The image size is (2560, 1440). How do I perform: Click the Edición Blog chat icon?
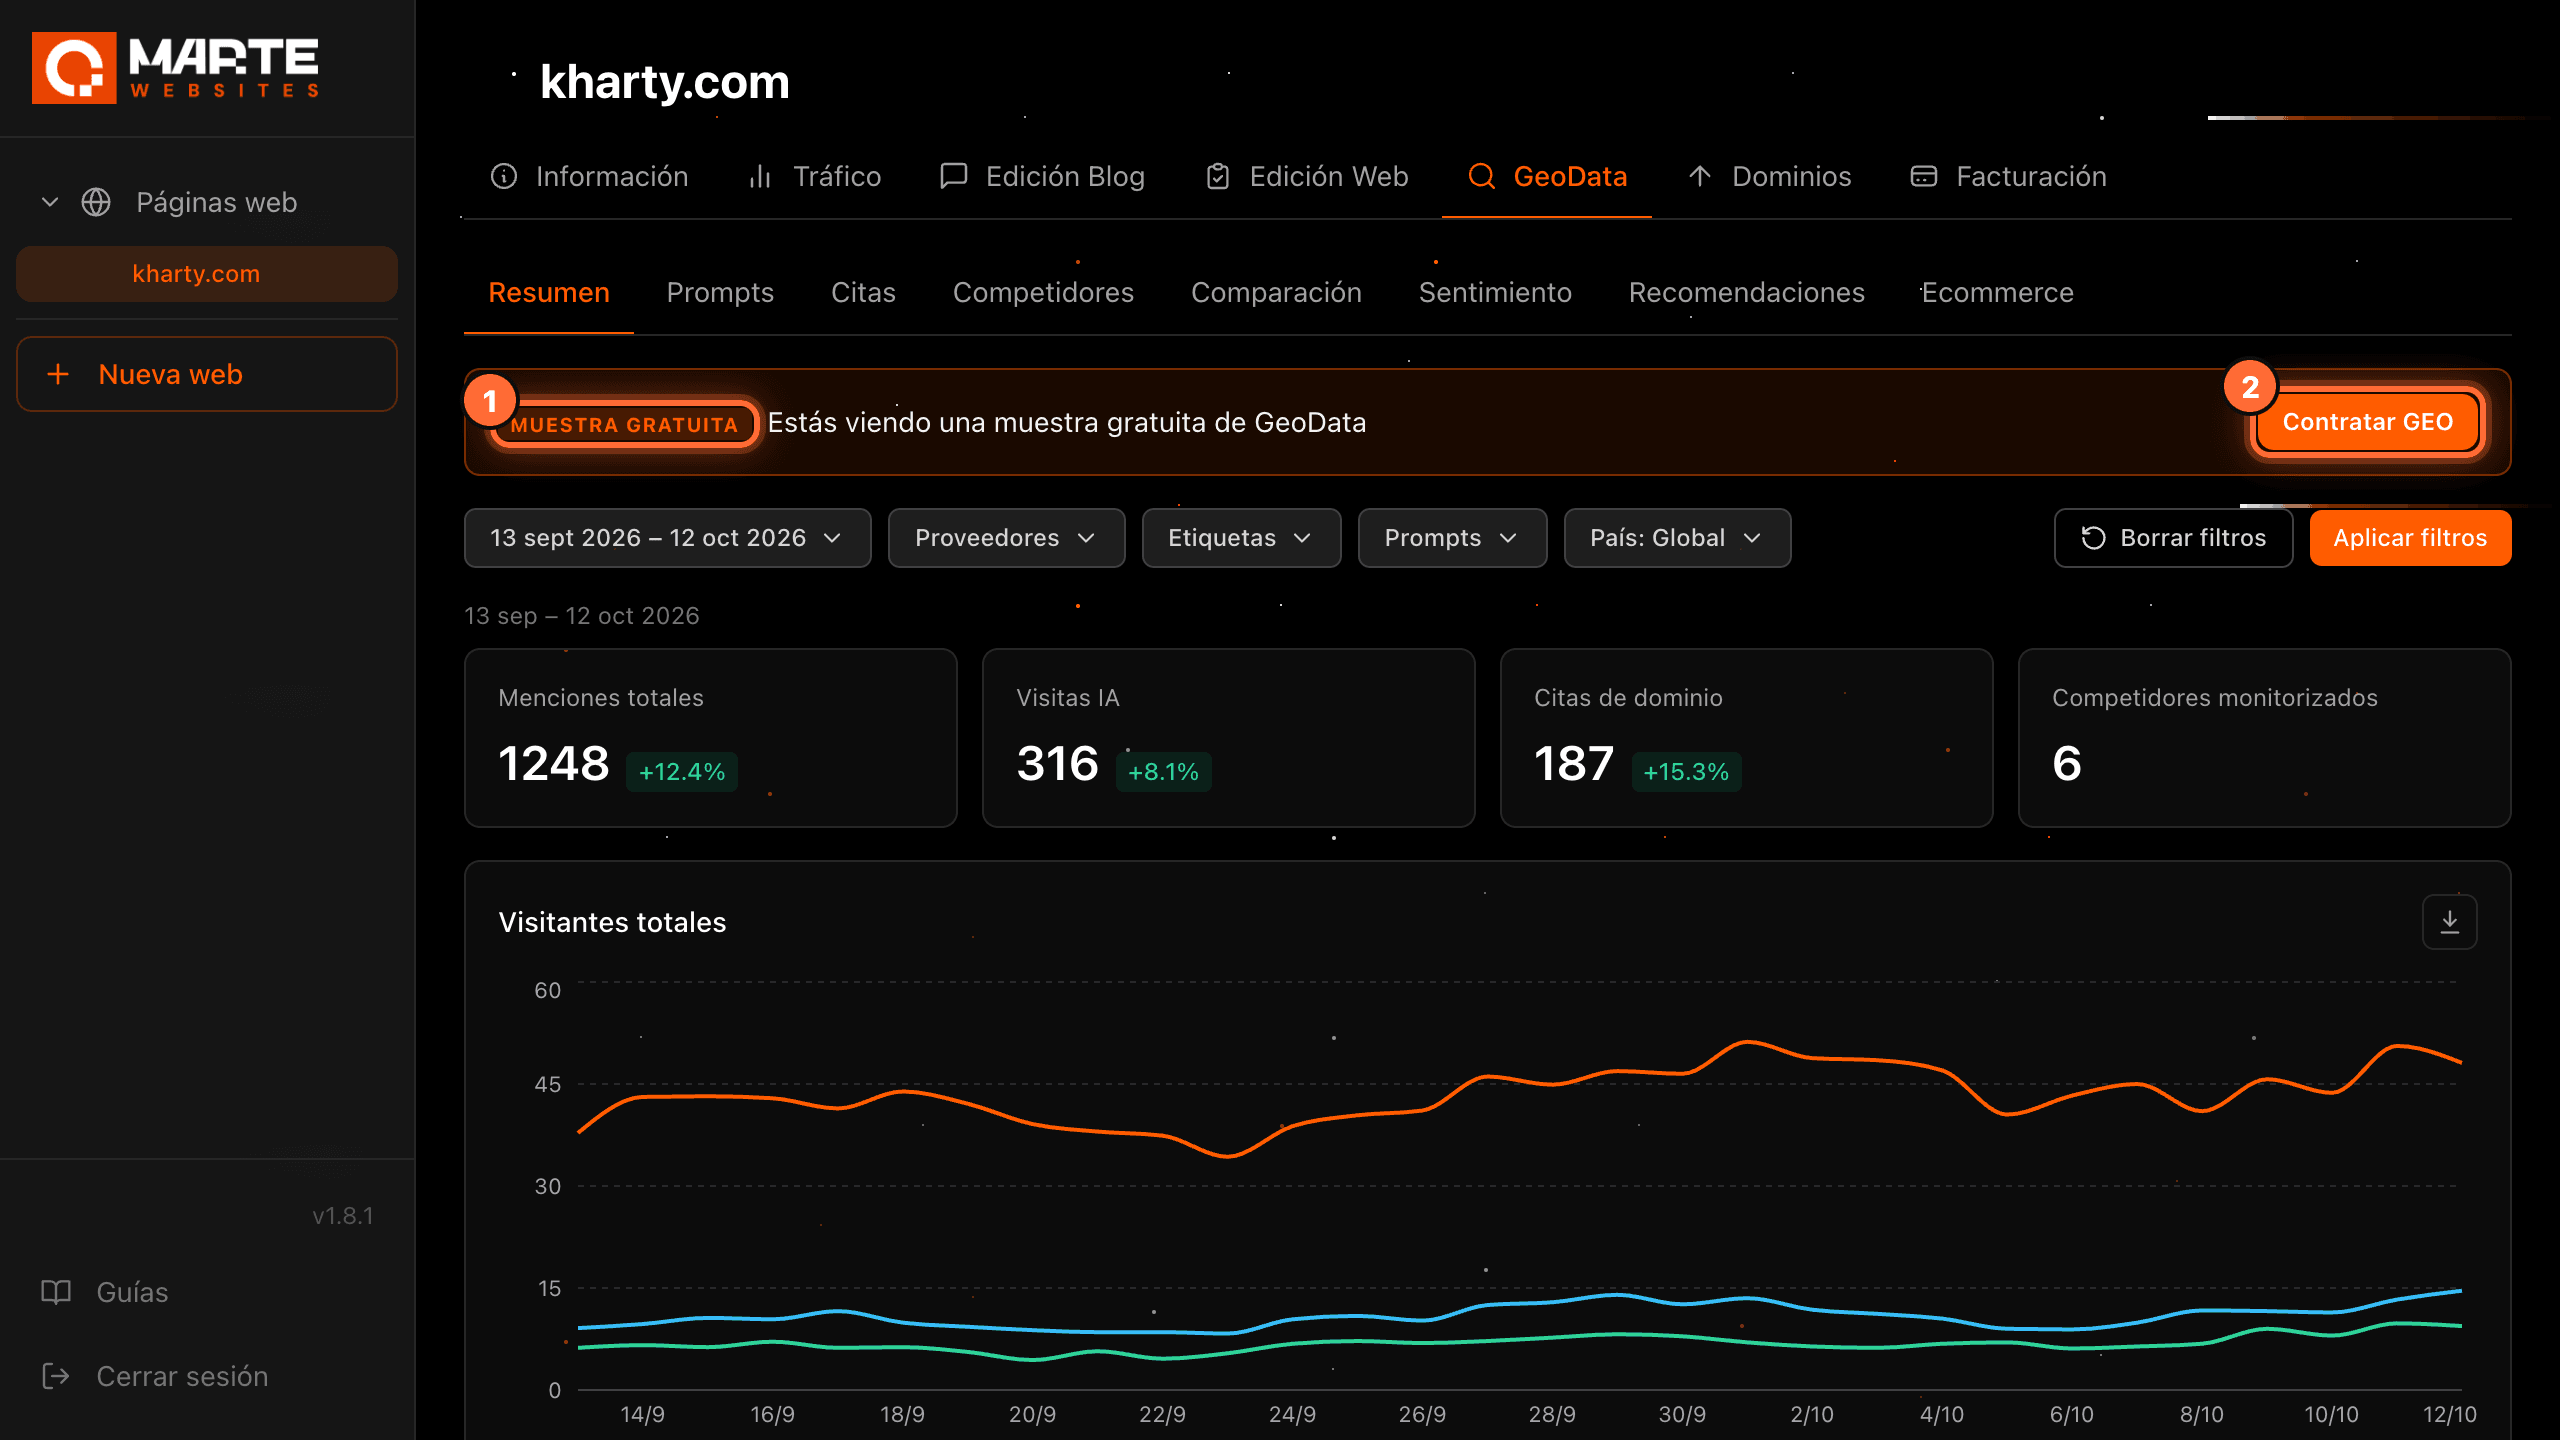954,176
